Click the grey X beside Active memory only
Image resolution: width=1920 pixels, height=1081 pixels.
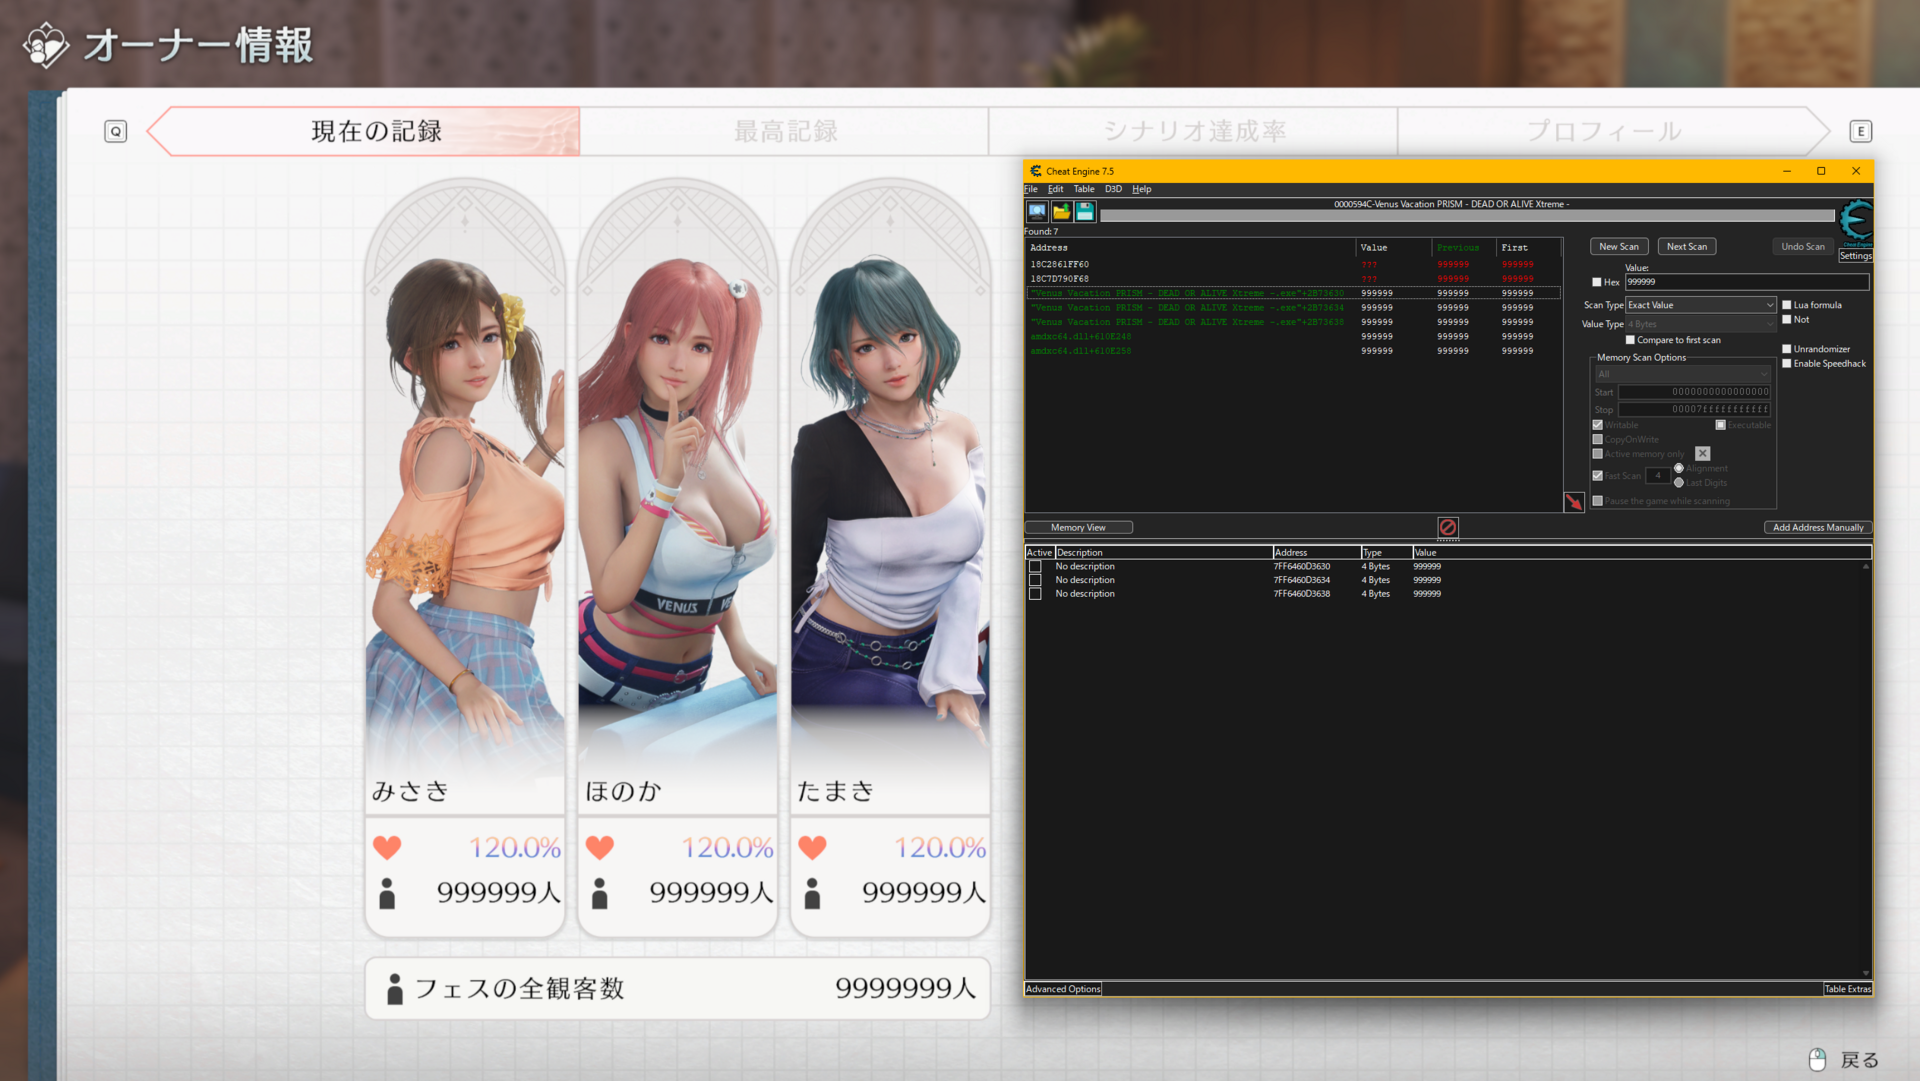1703,454
